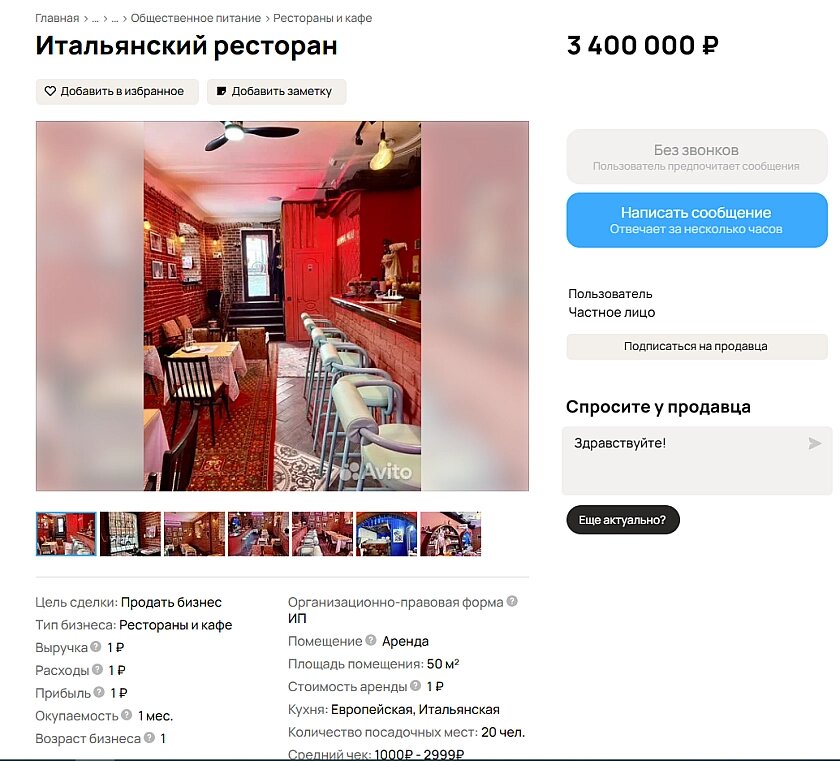Viewport: 840px width, 761px height.
Task: Open the help icon next to Расходы
Action: [x=97, y=669]
